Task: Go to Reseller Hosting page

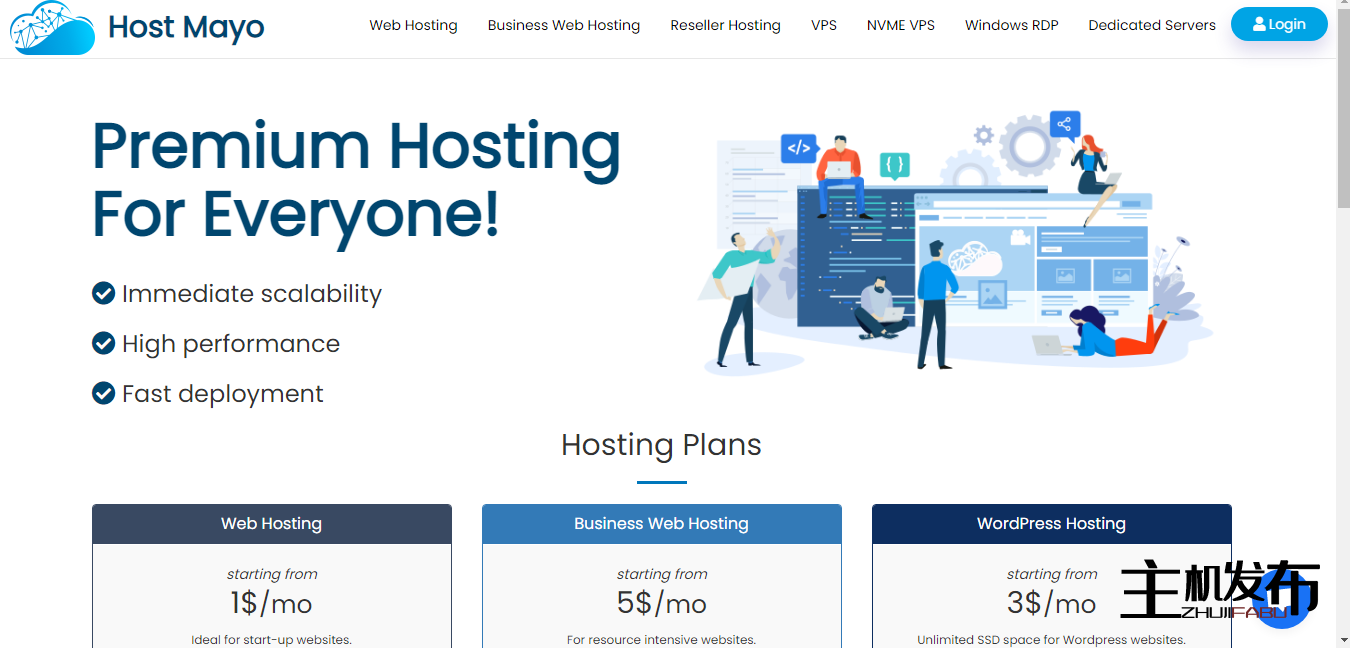Action: click(725, 25)
